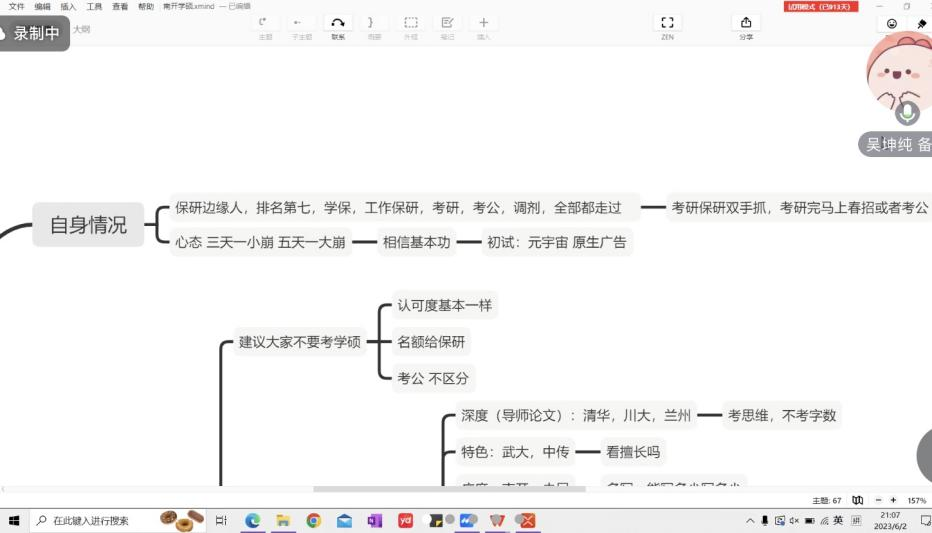This screenshot has height=533, width=932.
Task: Open Youdao app from taskbar
Action: (x=405, y=521)
